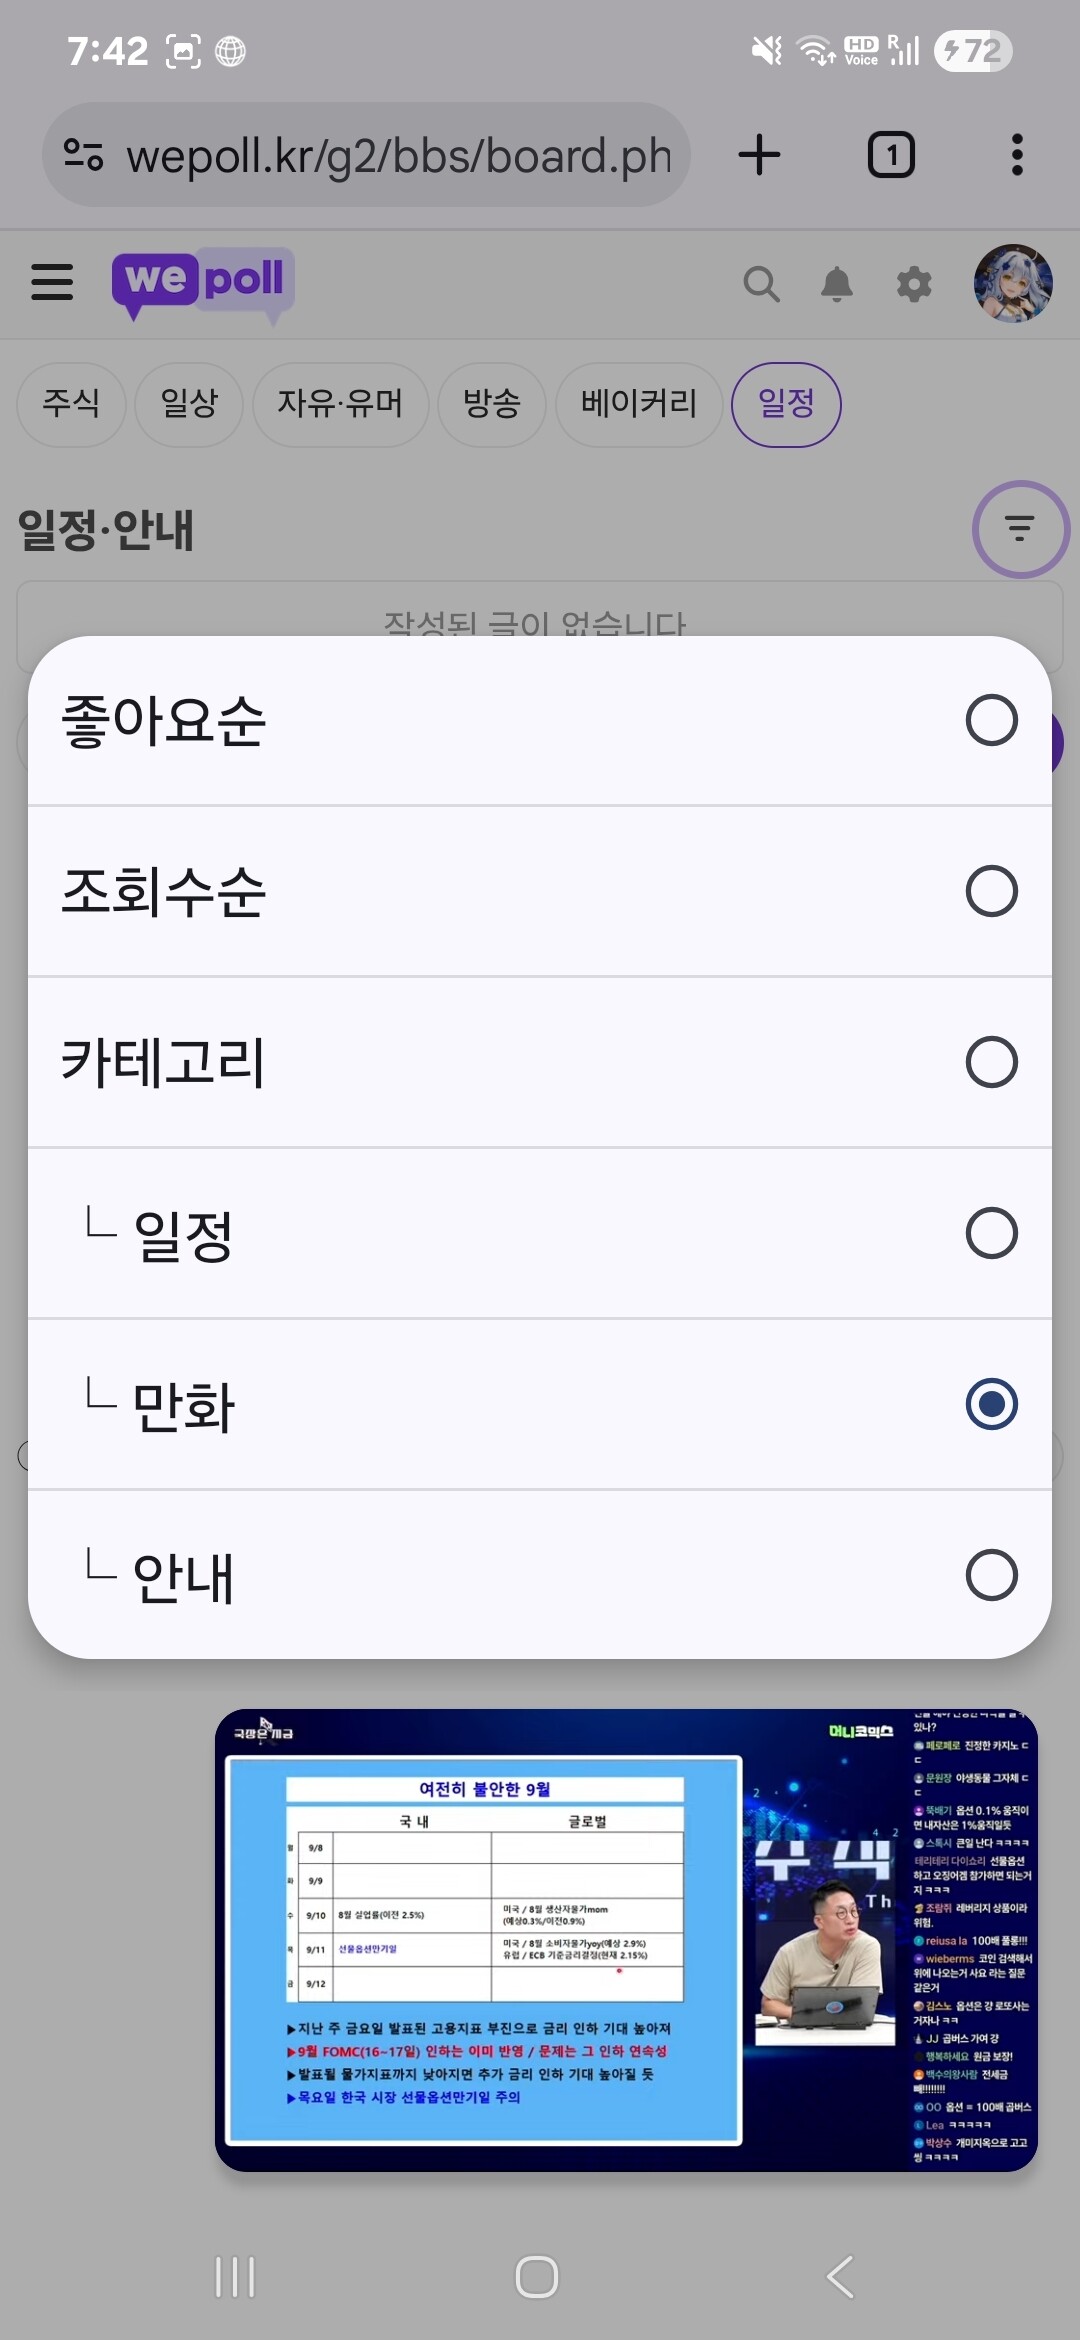
Task: Open the browser tab switcher
Action: tap(890, 155)
